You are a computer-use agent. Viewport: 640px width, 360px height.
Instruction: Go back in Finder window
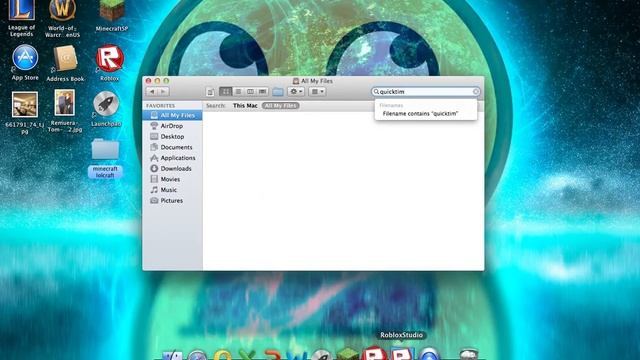(152, 91)
